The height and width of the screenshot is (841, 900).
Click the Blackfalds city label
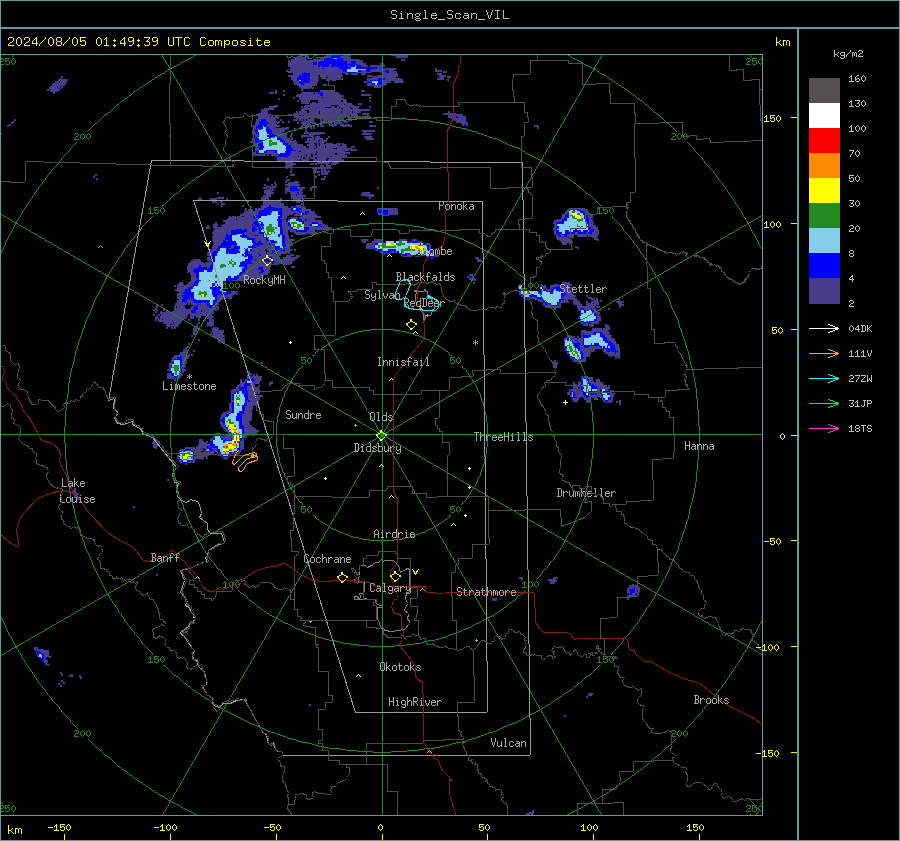[x=425, y=277]
